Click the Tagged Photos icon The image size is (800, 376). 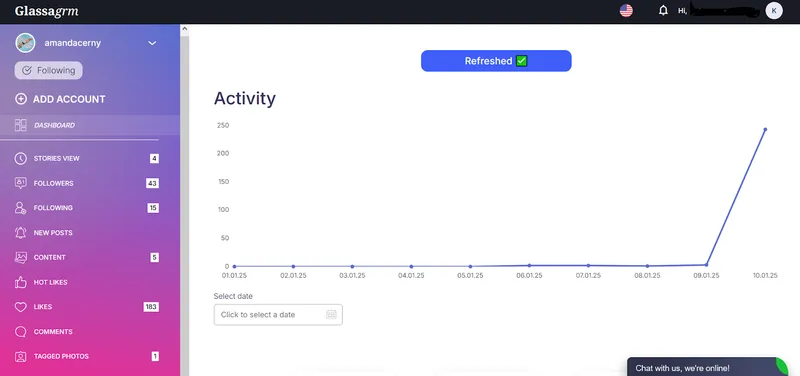pos(20,357)
